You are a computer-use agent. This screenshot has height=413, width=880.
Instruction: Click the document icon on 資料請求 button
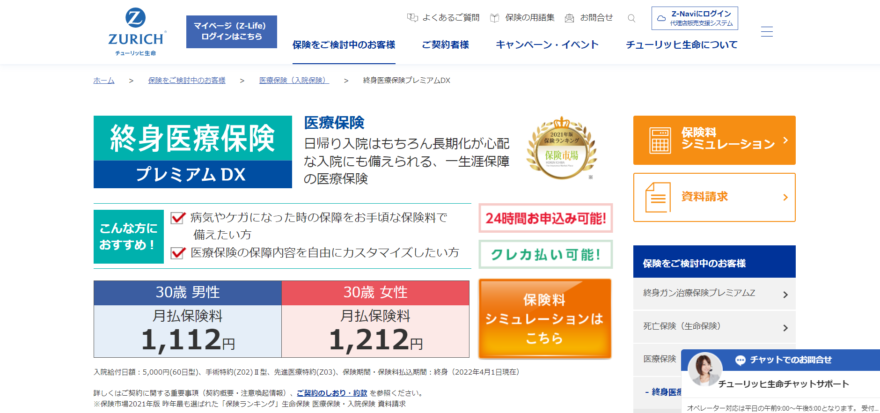[x=658, y=198]
